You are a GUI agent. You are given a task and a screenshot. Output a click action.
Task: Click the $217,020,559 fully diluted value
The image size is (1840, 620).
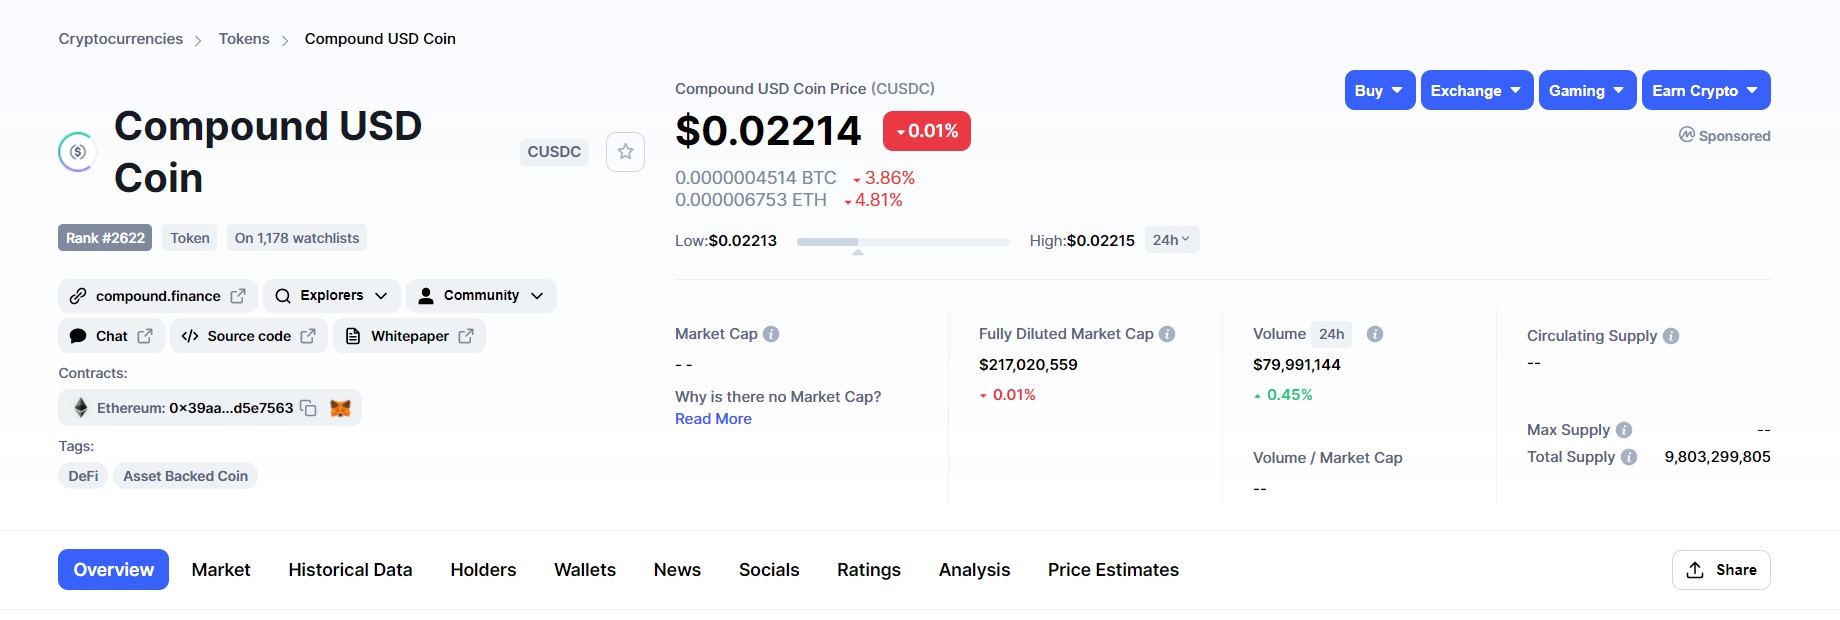(1028, 365)
